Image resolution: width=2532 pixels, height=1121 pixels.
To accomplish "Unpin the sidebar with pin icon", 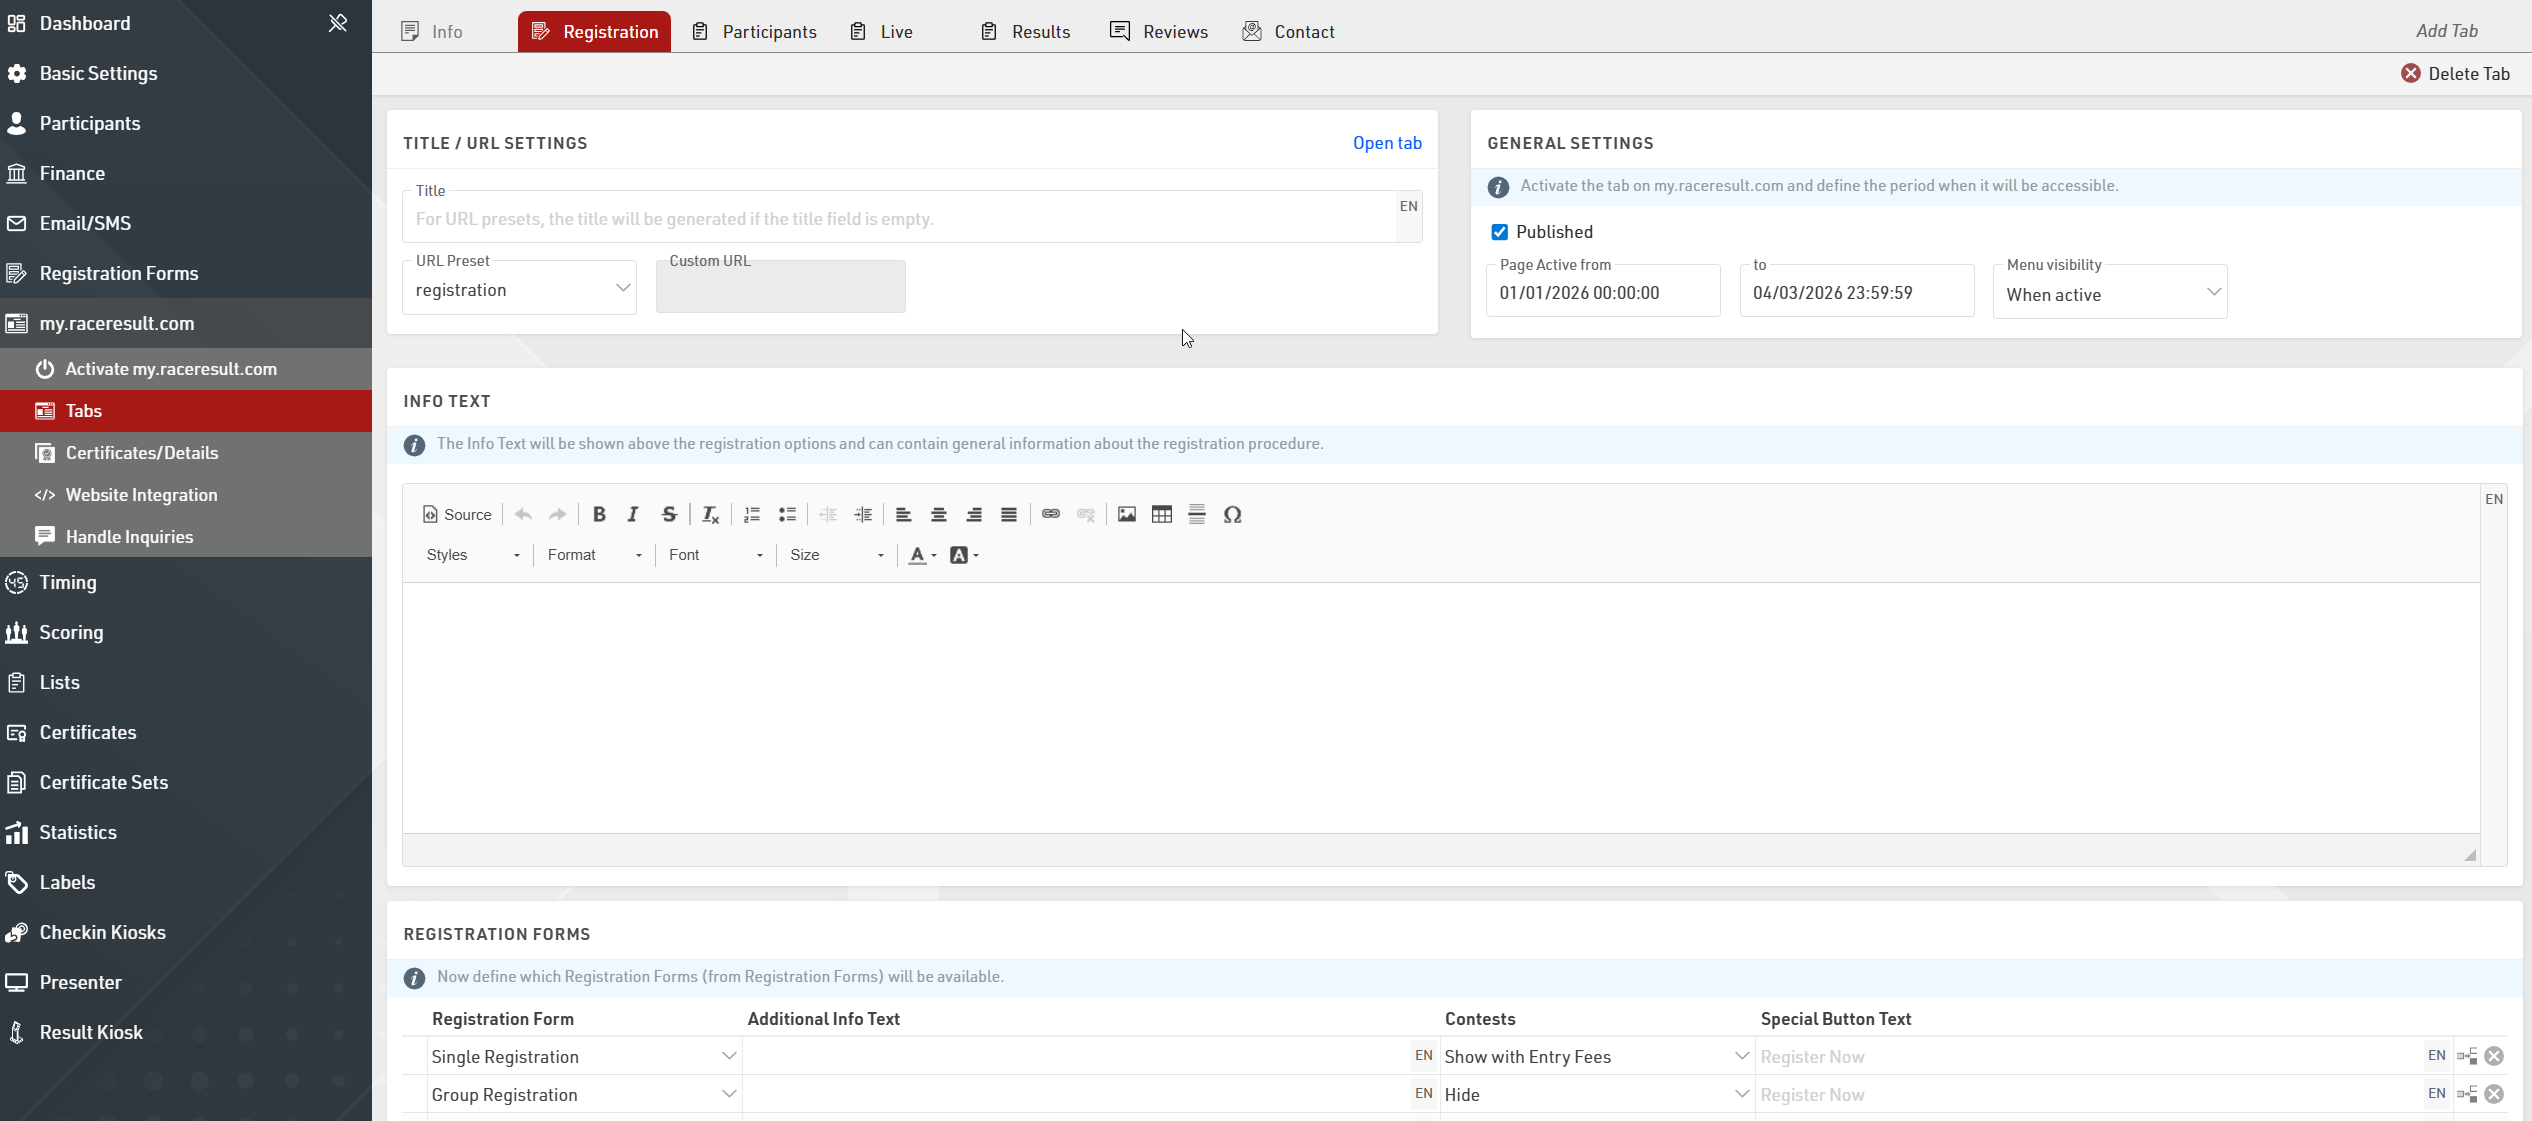I will click(338, 23).
